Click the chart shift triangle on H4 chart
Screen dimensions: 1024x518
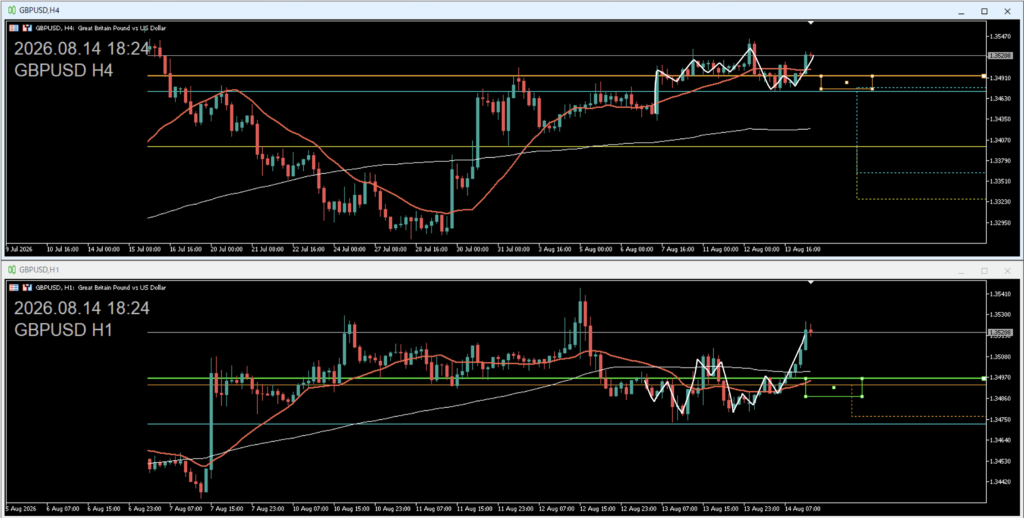pos(810,24)
